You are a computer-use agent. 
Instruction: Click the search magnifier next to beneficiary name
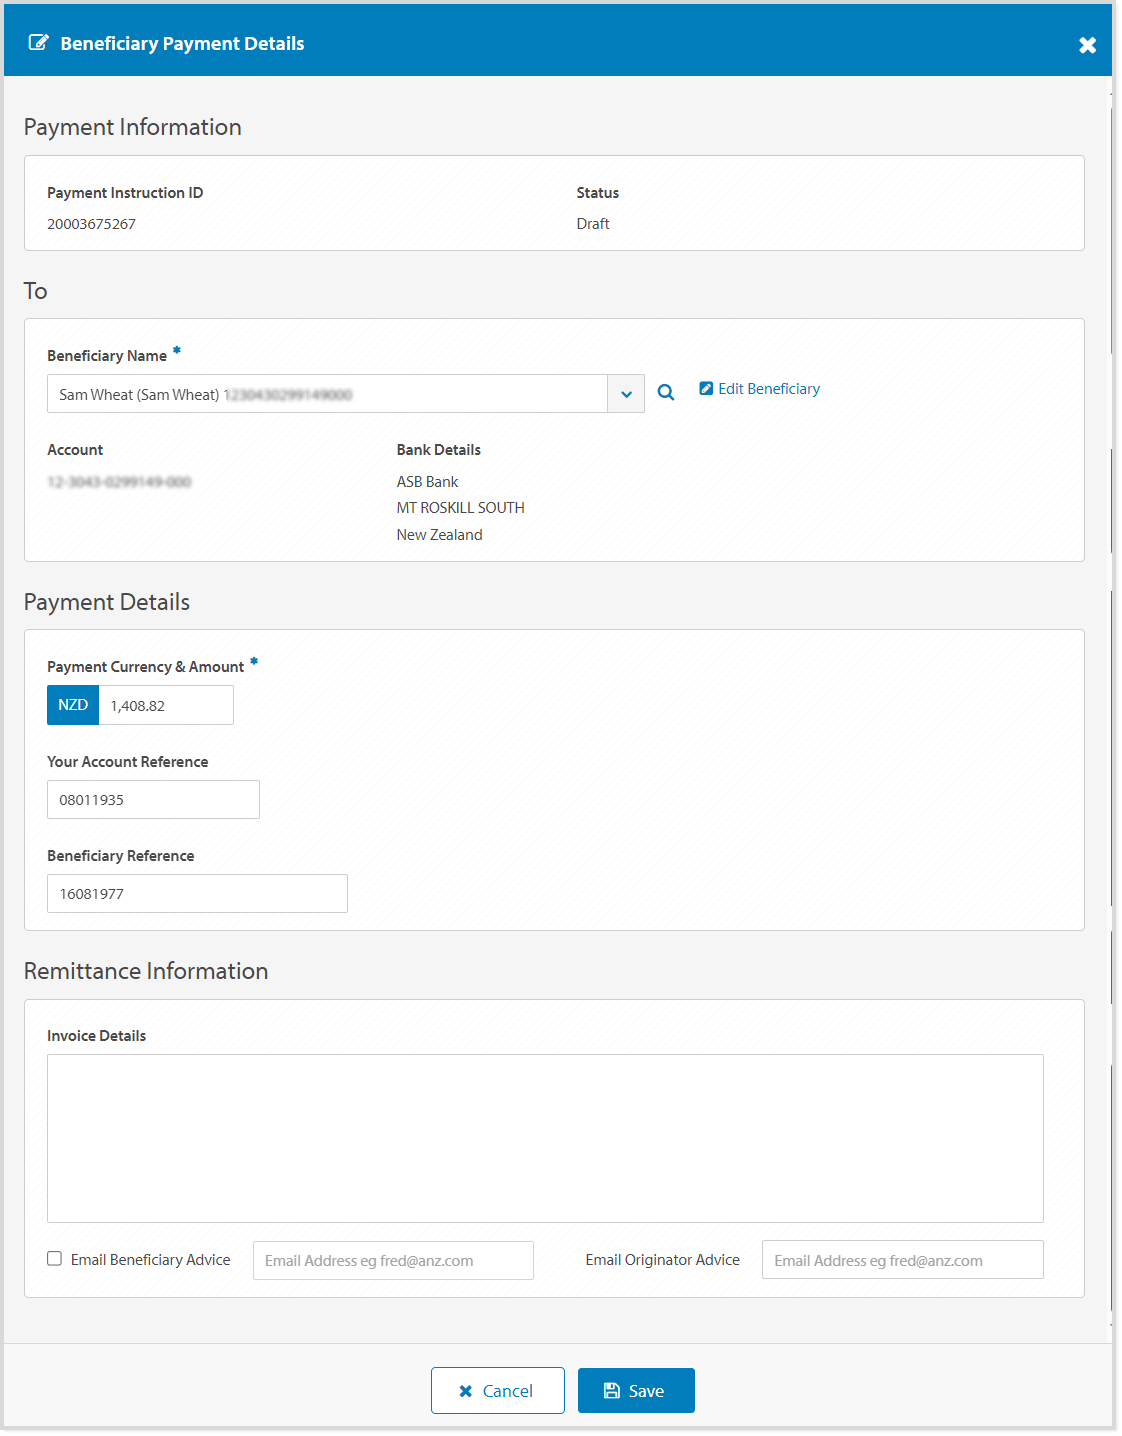point(666,392)
